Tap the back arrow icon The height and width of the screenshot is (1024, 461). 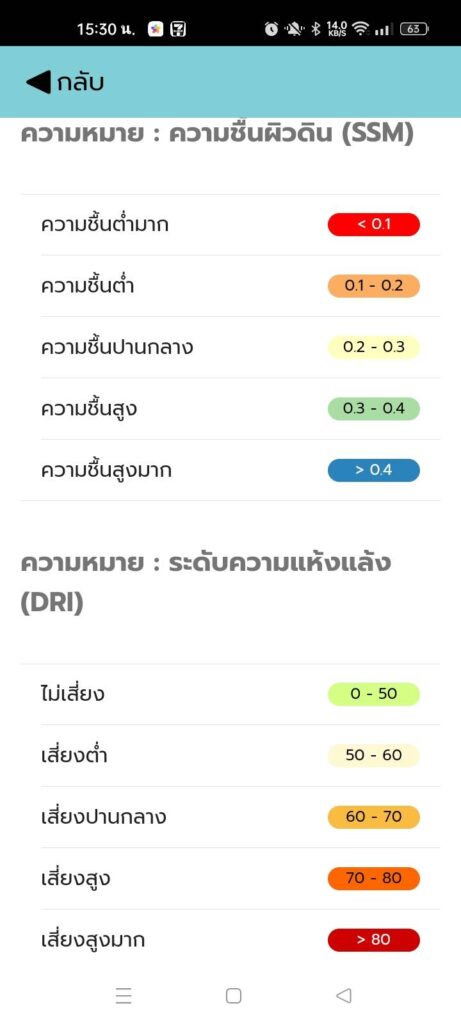pos(39,82)
